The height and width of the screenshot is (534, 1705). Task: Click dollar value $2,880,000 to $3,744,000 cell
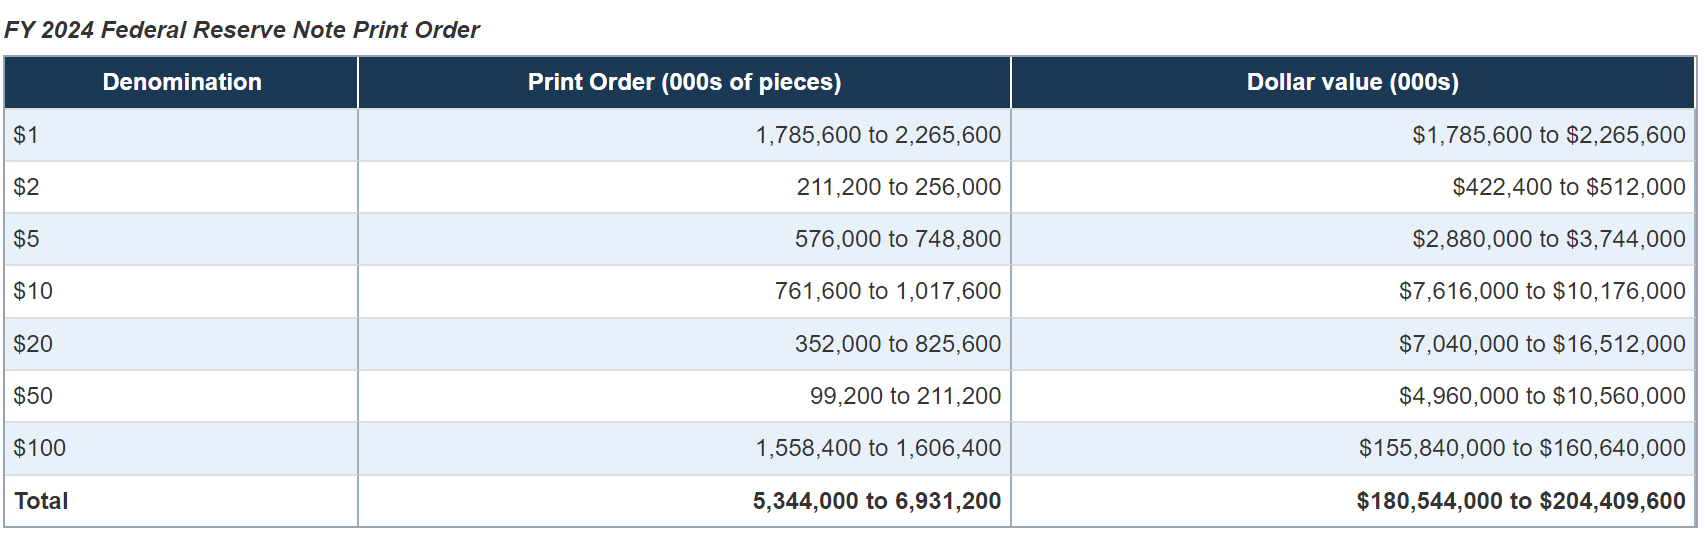[1548, 239]
